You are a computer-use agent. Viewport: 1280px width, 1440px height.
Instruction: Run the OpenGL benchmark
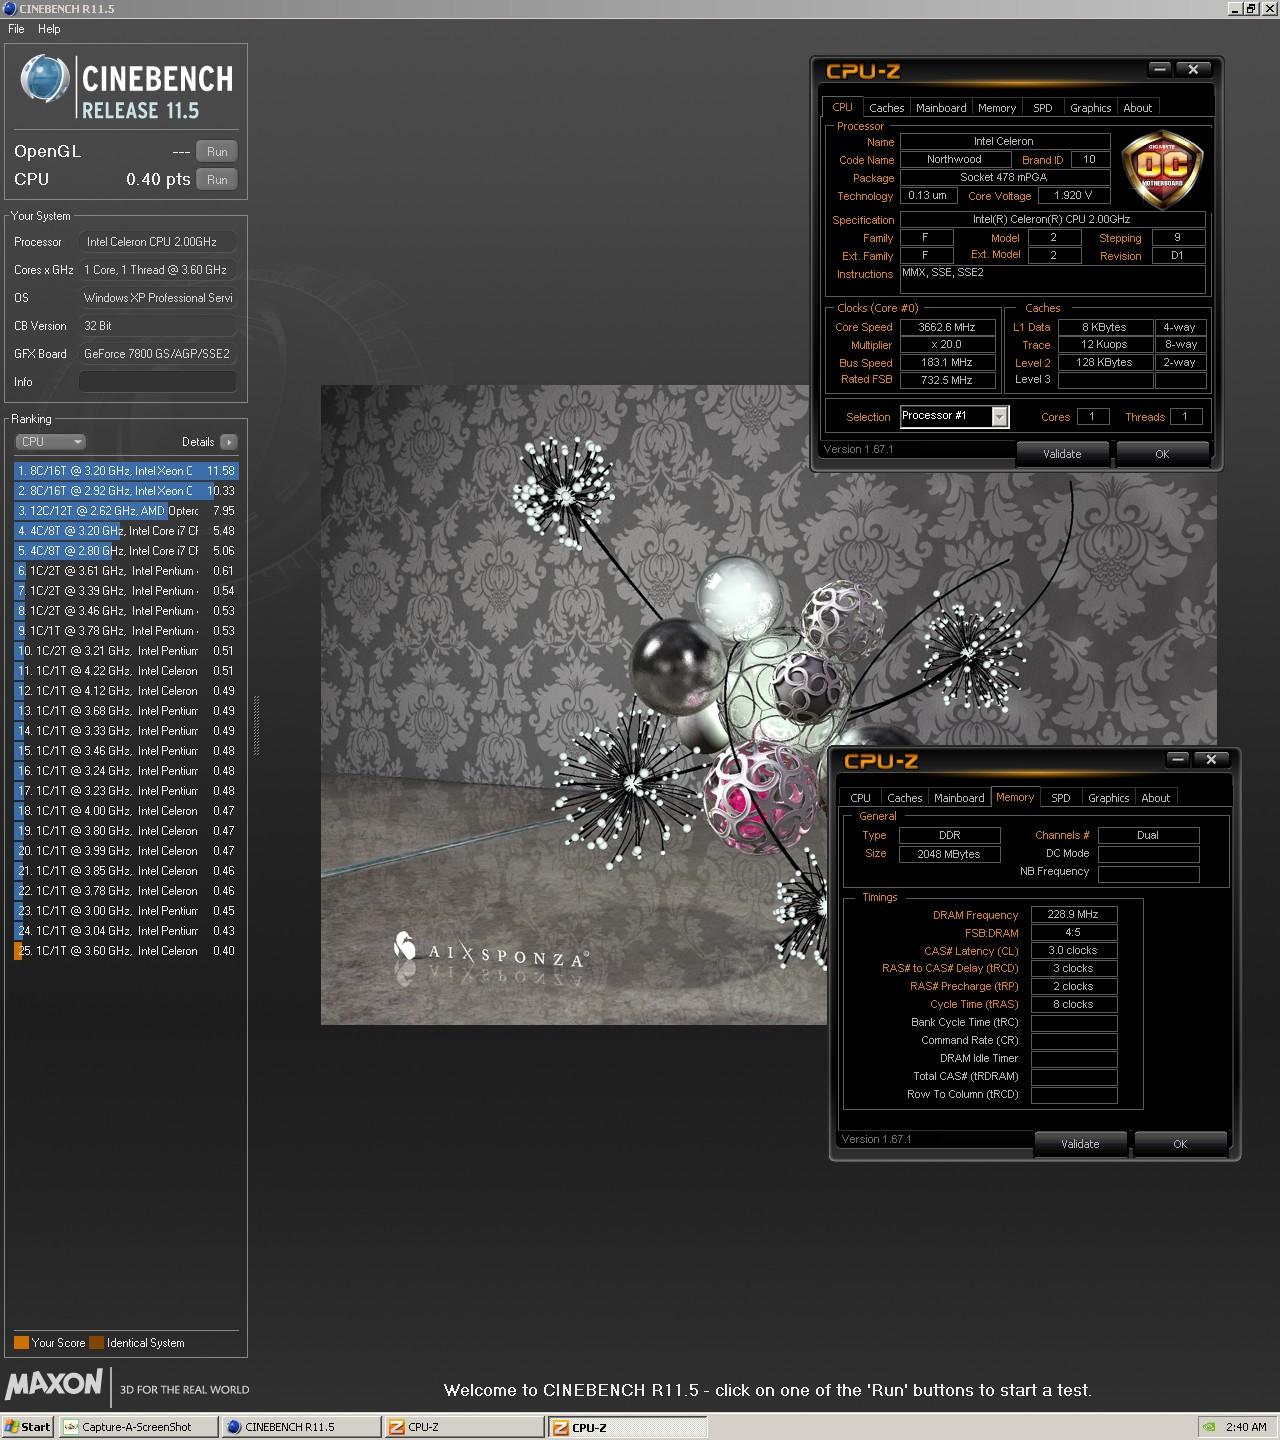(217, 151)
